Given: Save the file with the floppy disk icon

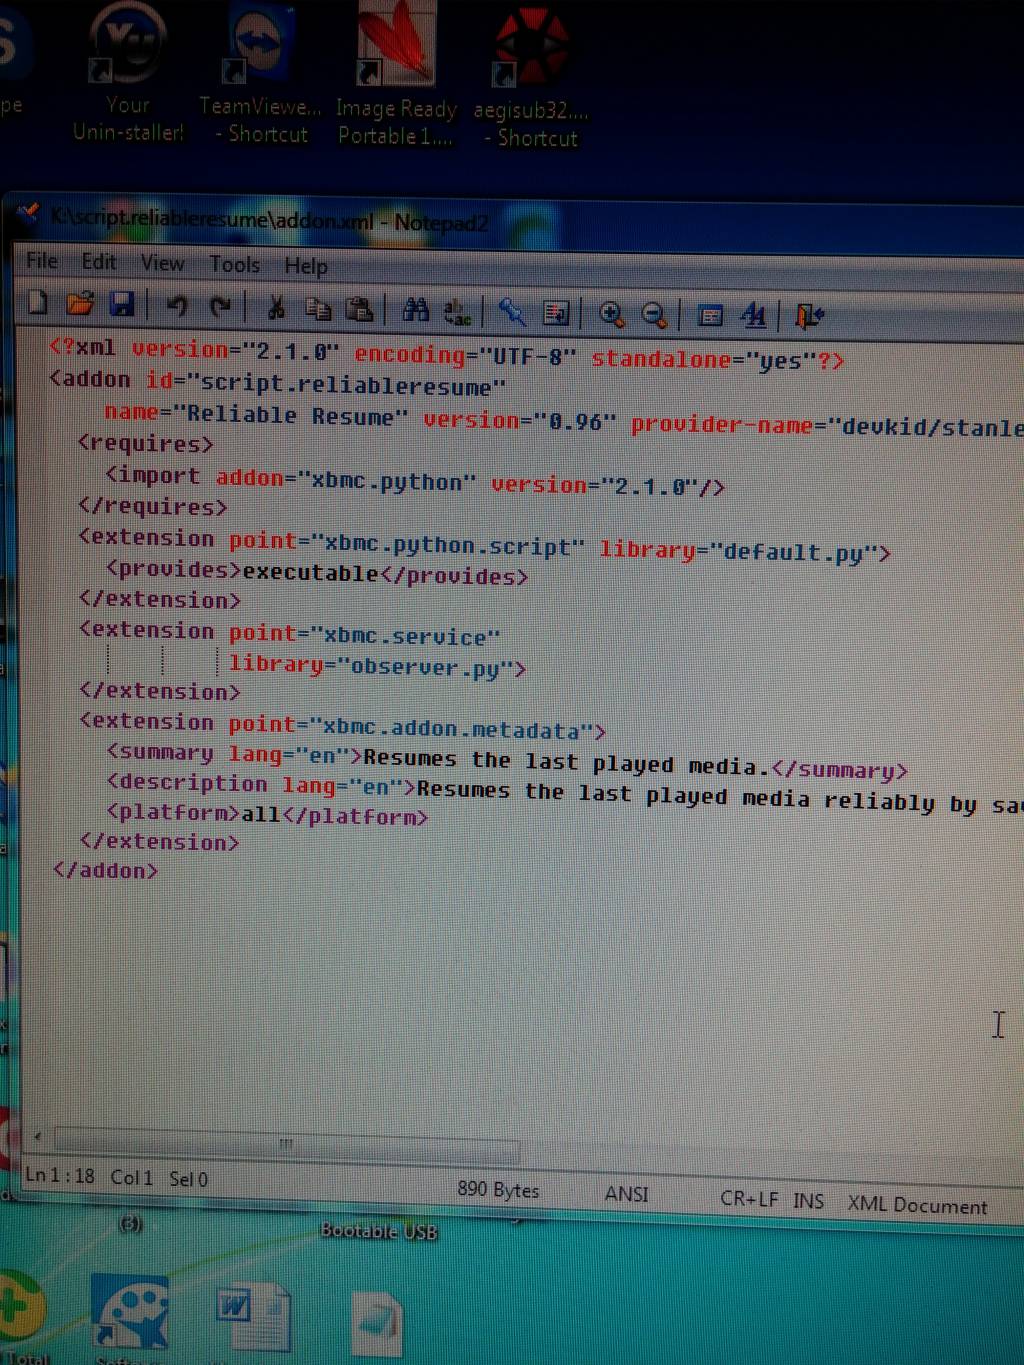Looking at the screenshot, I should 122,304.
